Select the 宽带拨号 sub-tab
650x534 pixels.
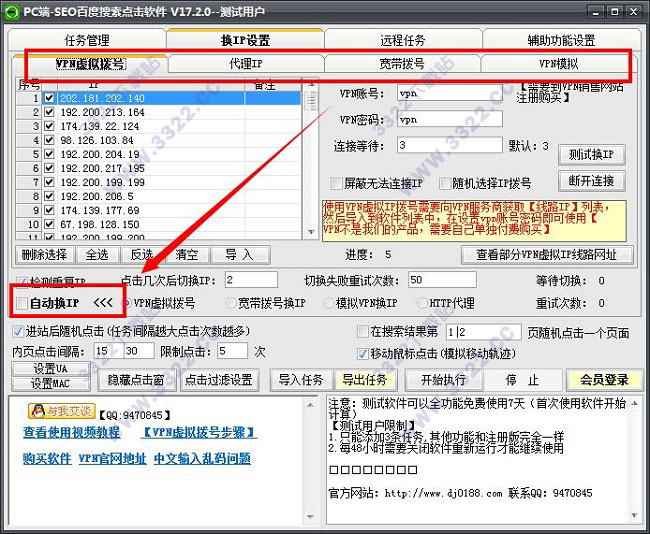(402, 64)
